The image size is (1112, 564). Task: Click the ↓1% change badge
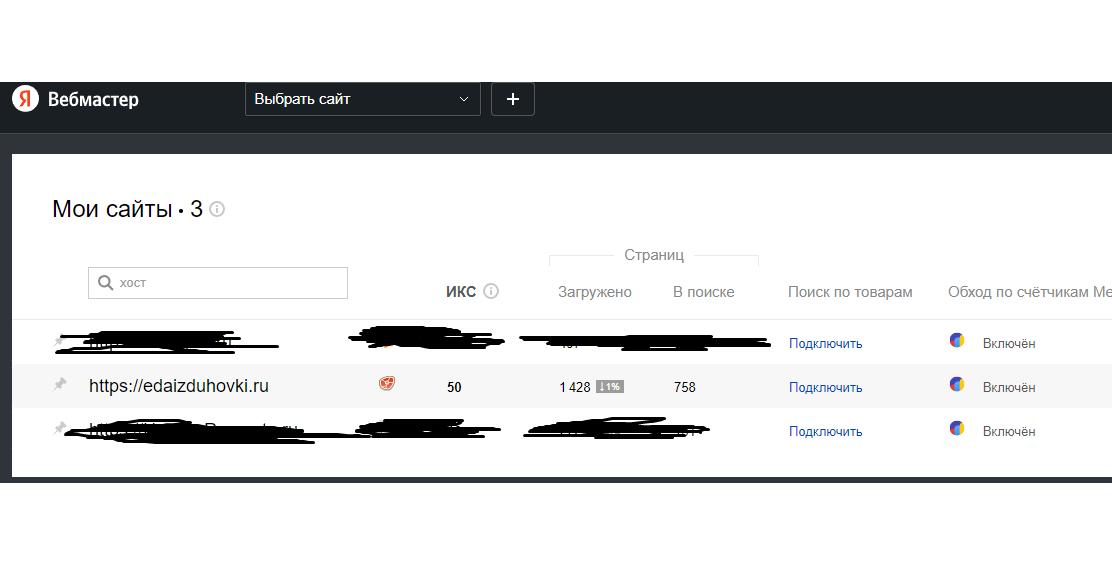[610, 387]
